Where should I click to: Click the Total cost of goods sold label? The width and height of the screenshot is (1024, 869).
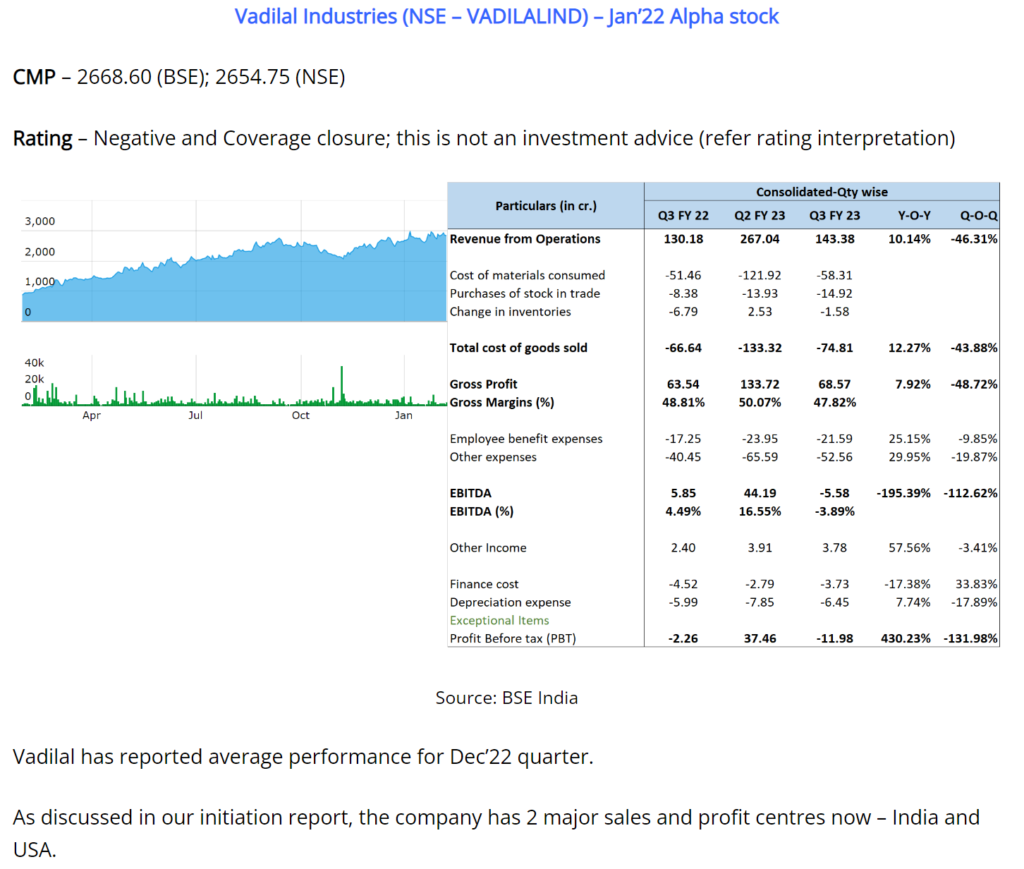click(x=519, y=348)
